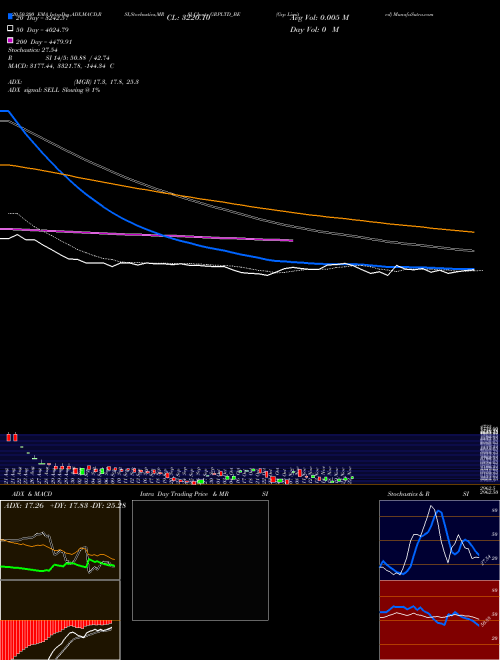Screen dimensions: 500x660
Task: Click the ADX signal: SELL text
Action: [54, 90]
